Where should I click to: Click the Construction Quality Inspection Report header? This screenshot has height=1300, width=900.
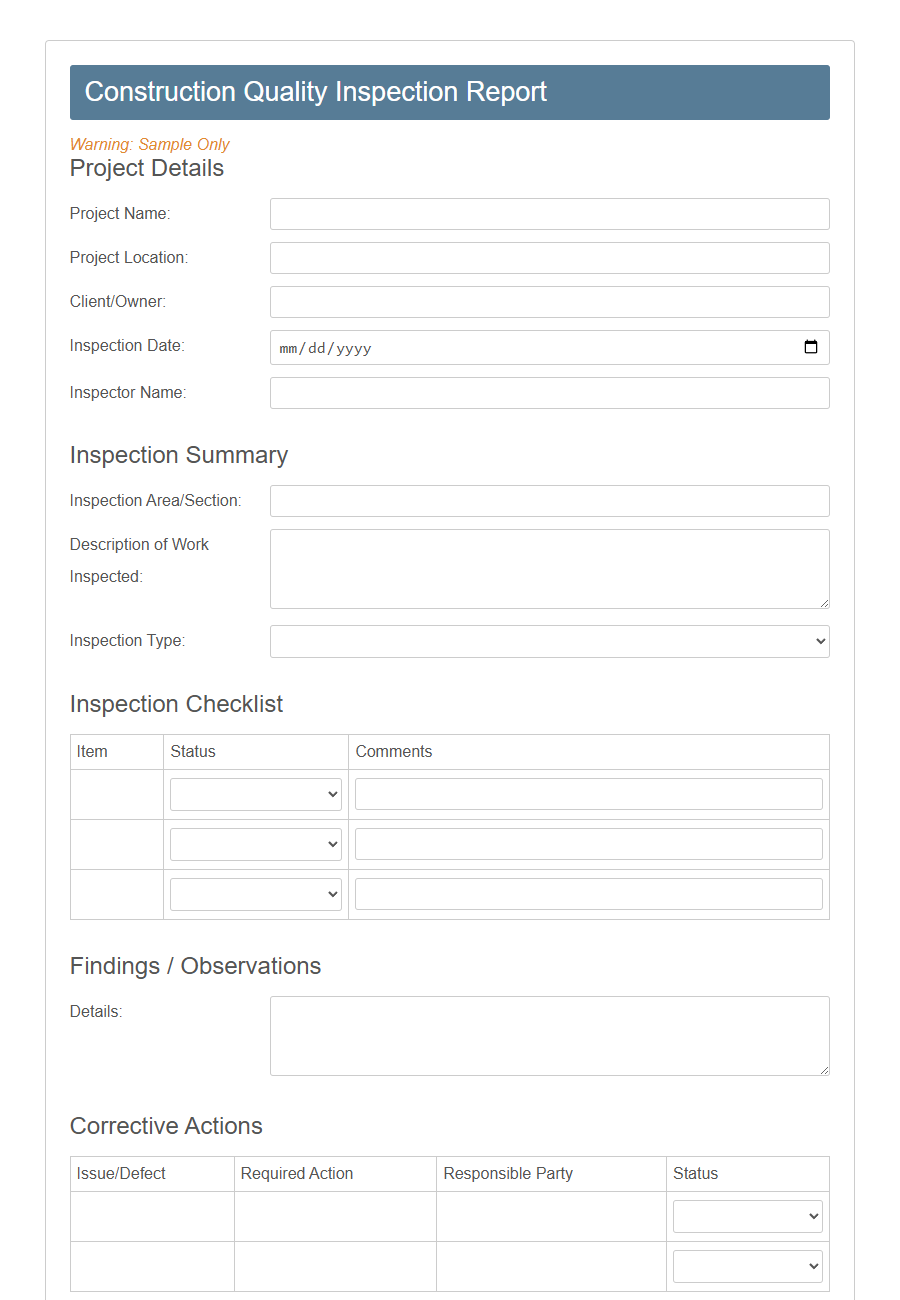[x=316, y=92]
